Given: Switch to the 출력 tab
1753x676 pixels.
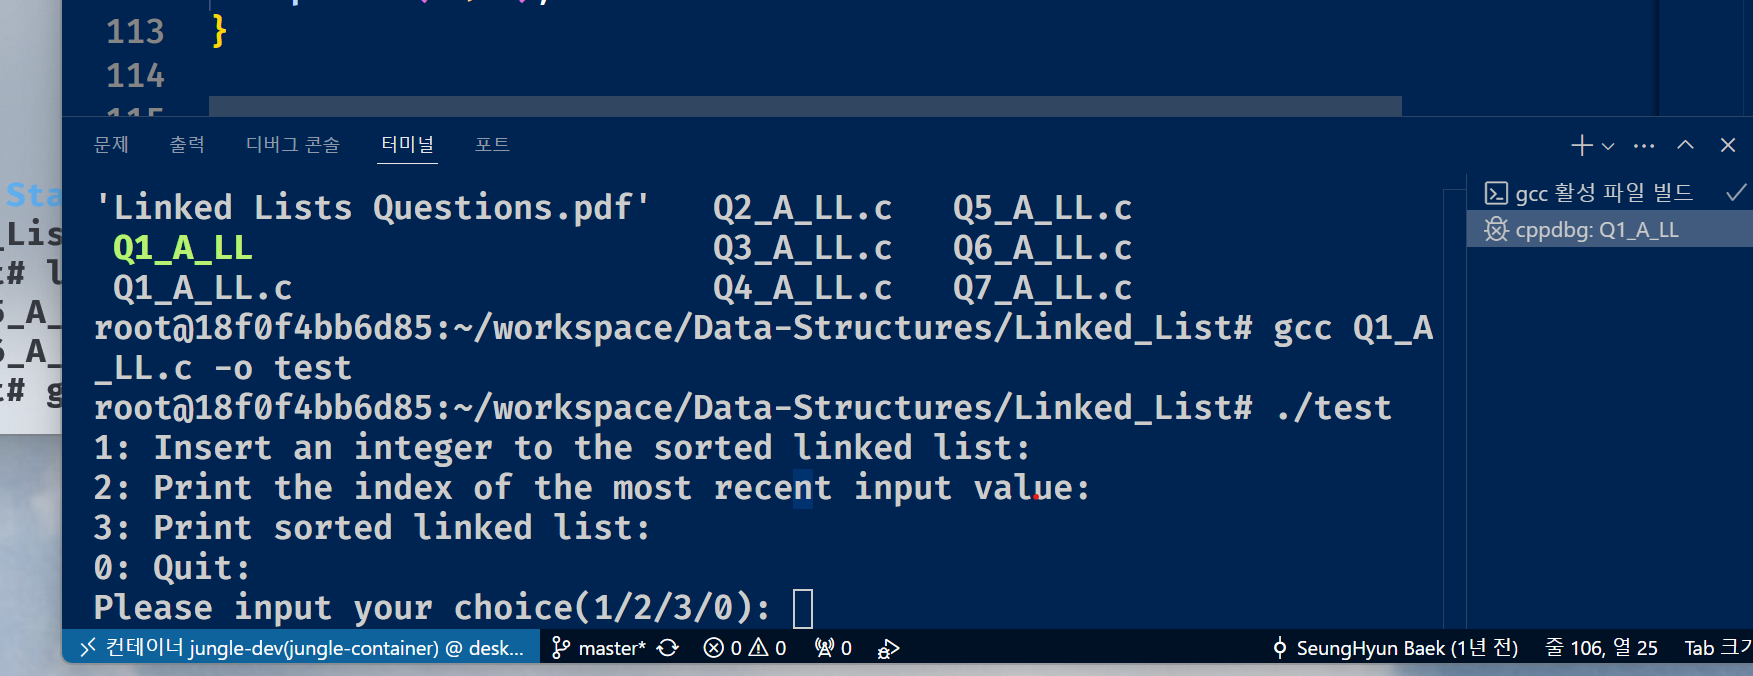Looking at the screenshot, I should pyautogui.click(x=187, y=145).
